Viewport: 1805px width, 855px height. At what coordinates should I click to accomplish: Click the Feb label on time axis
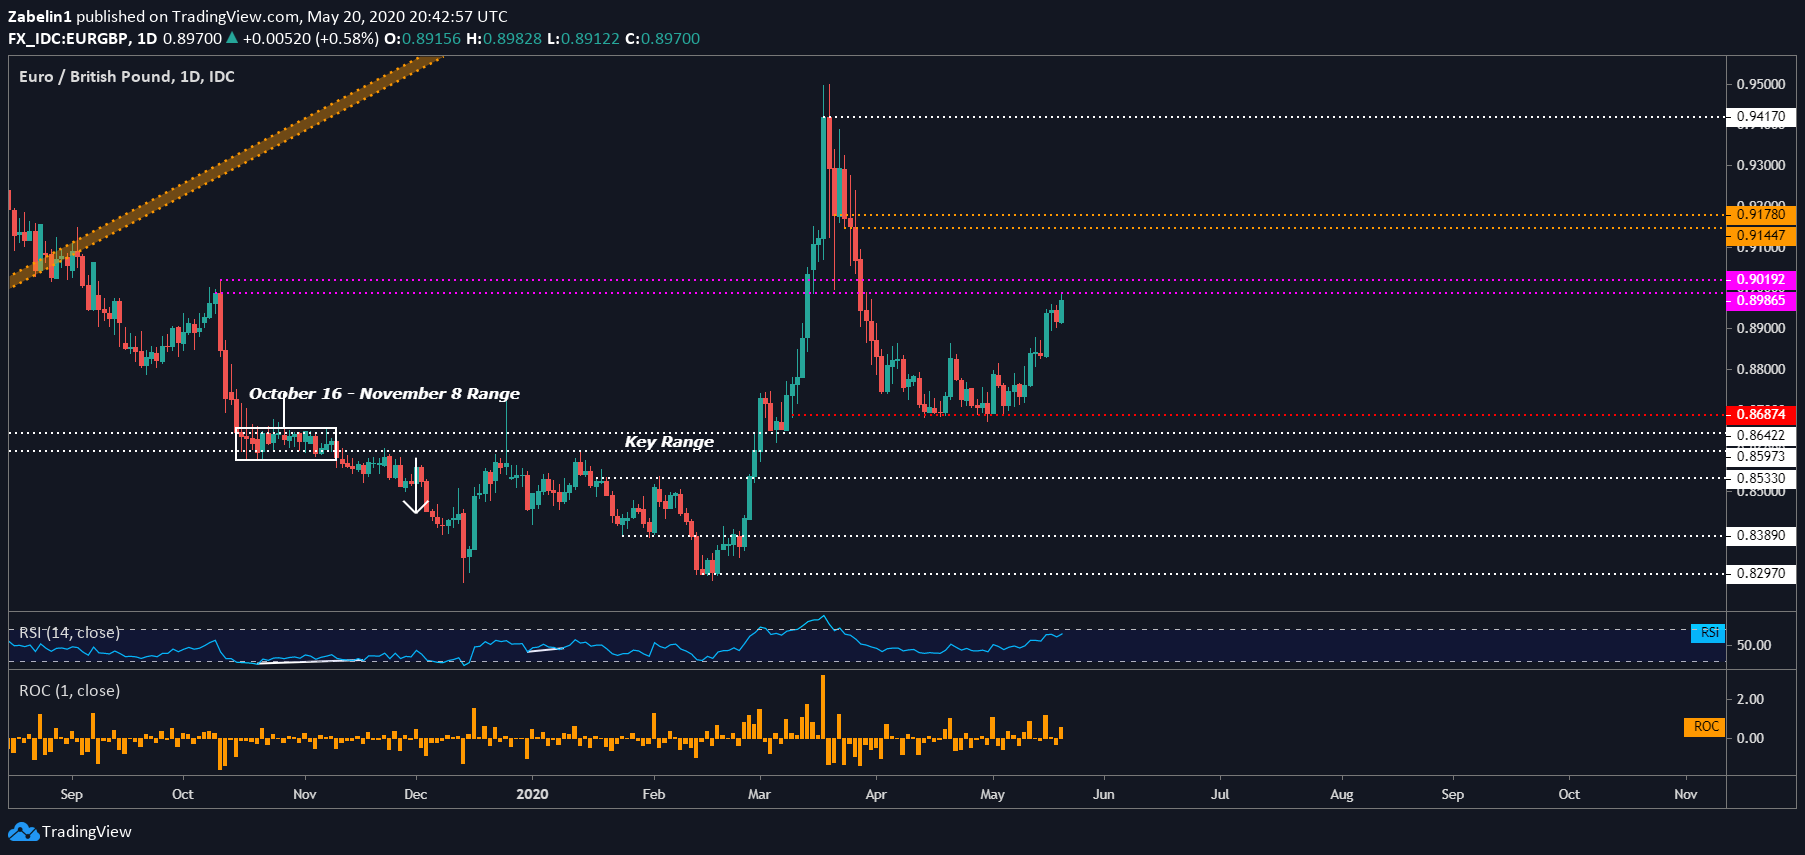pyautogui.click(x=653, y=794)
